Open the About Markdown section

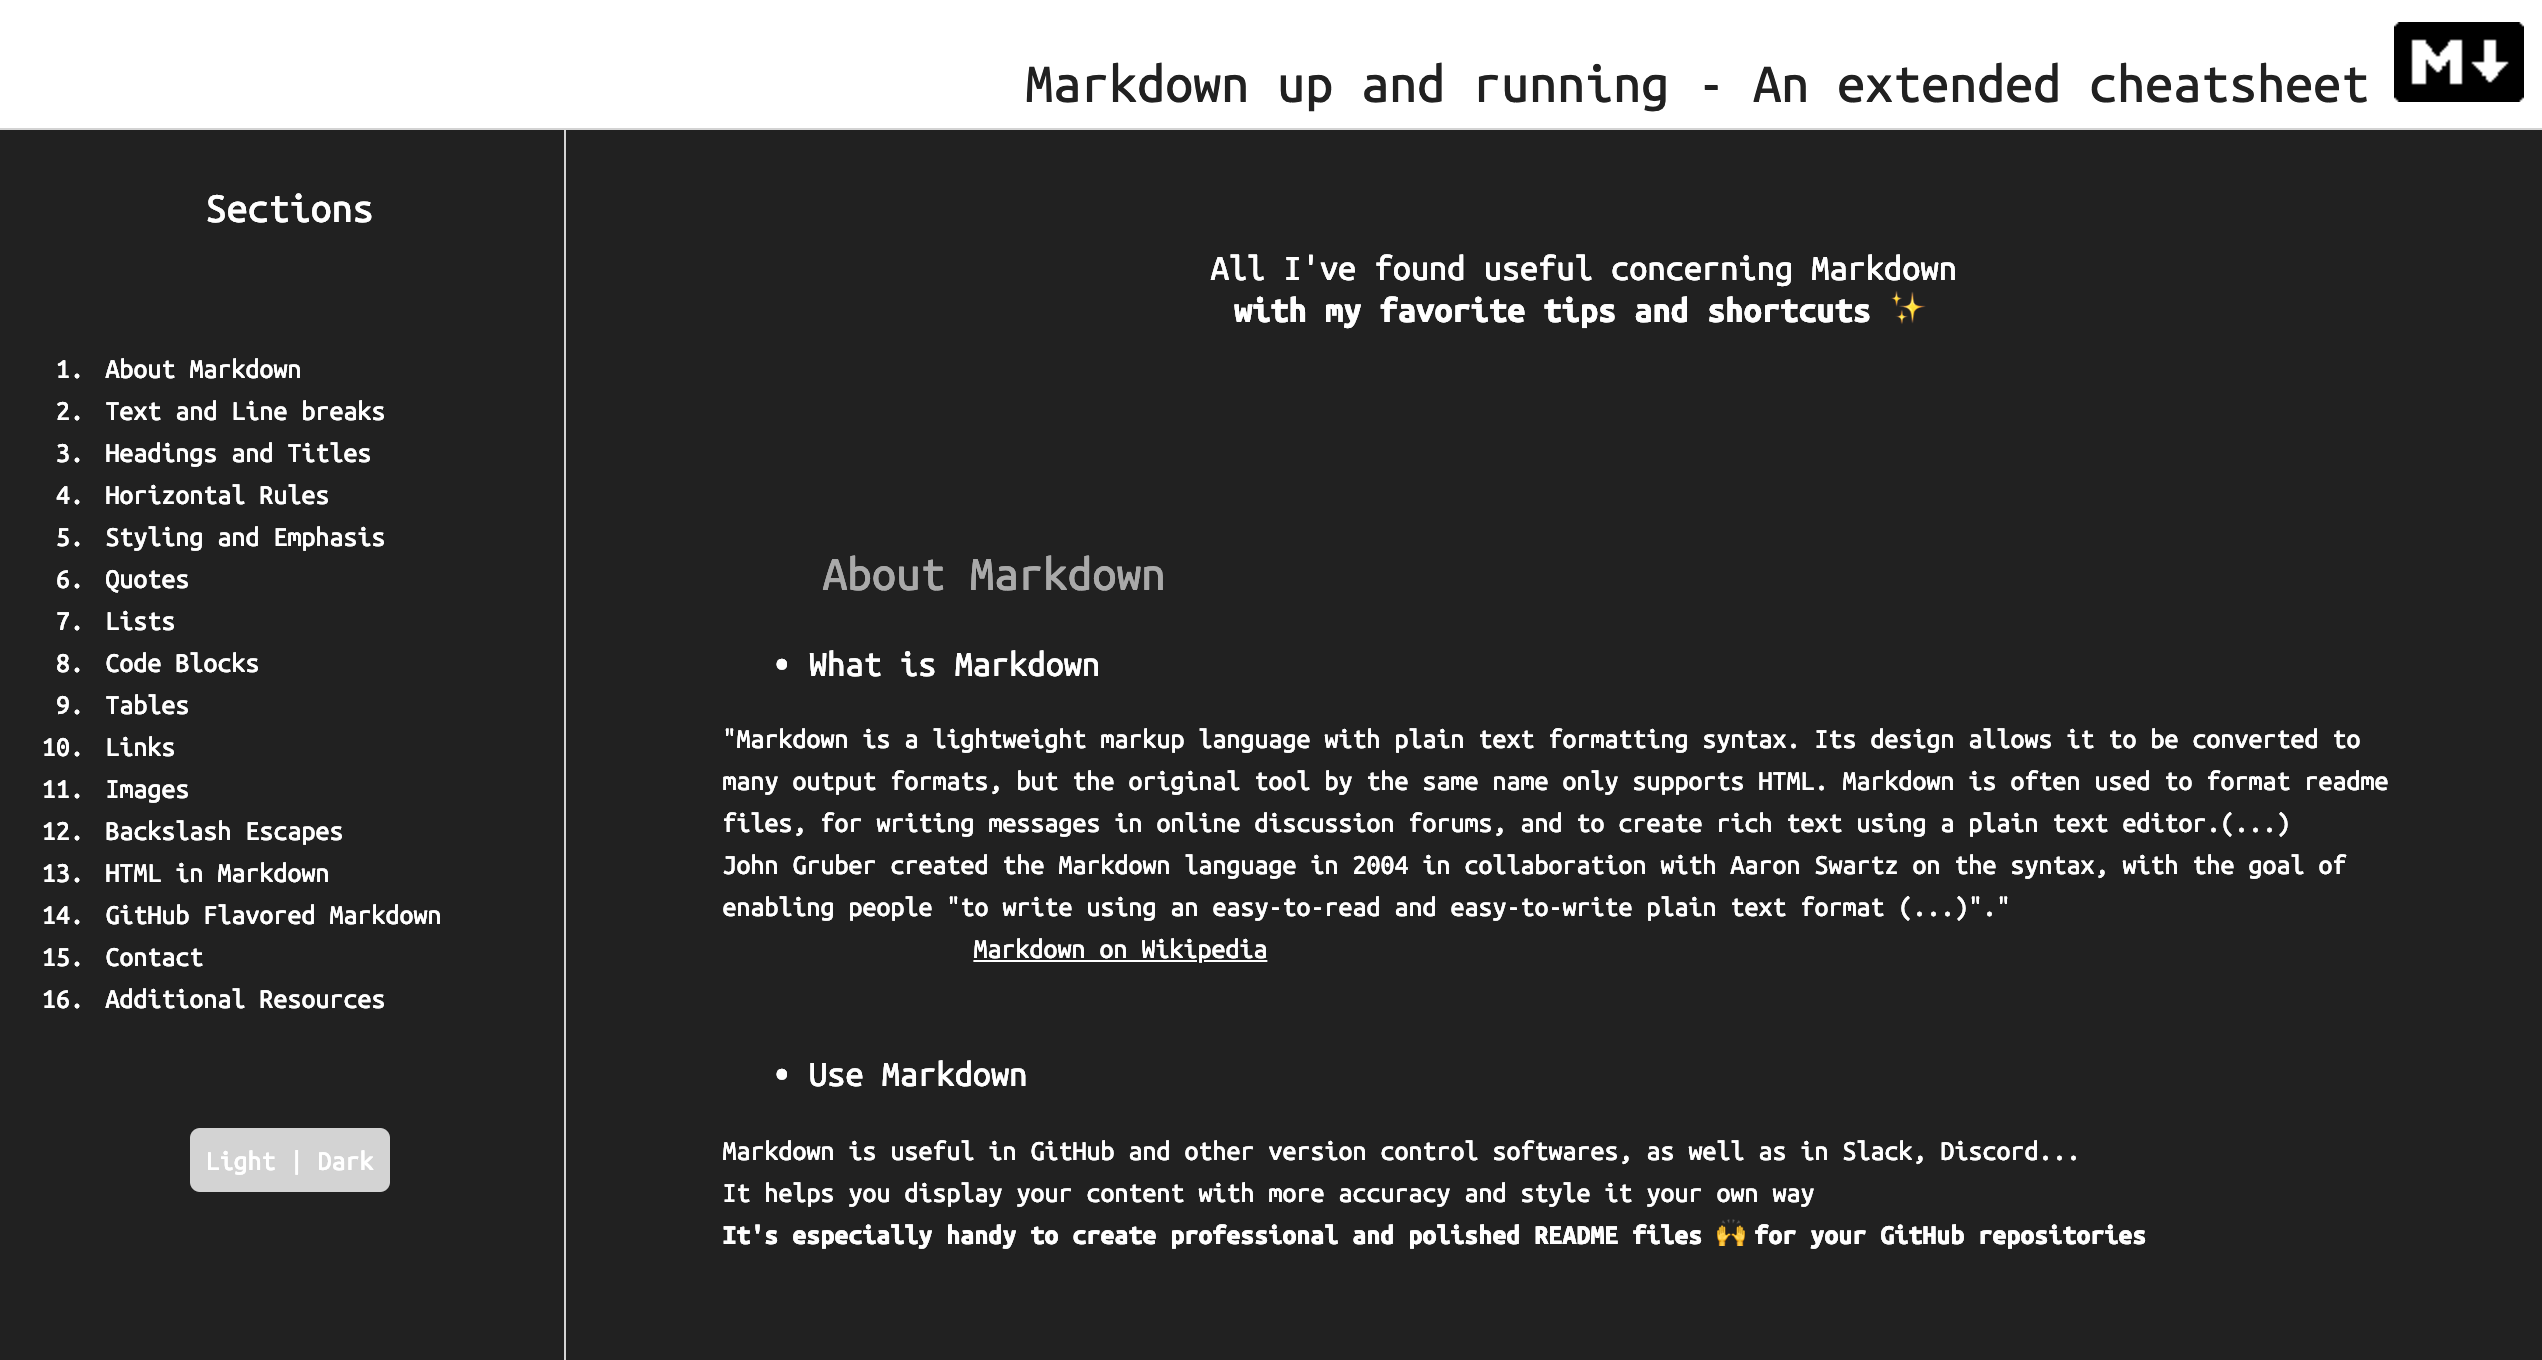click(x=203, y=368)
